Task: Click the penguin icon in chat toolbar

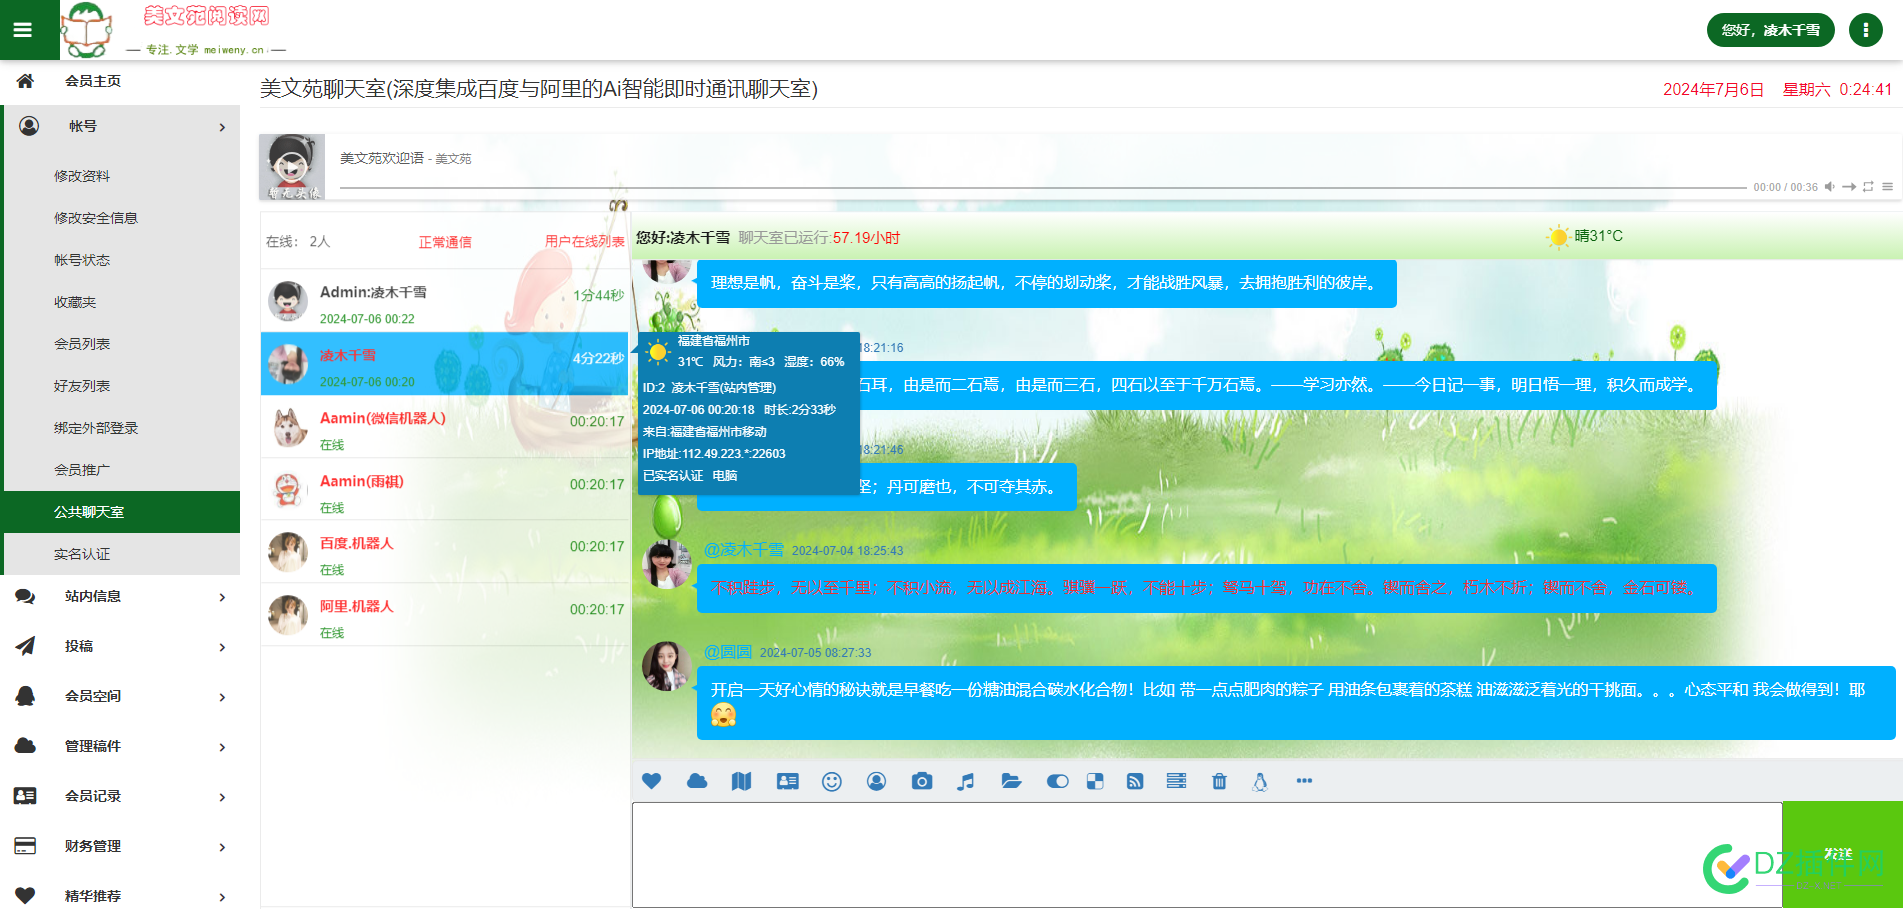Action: [x=1260, y=781]
